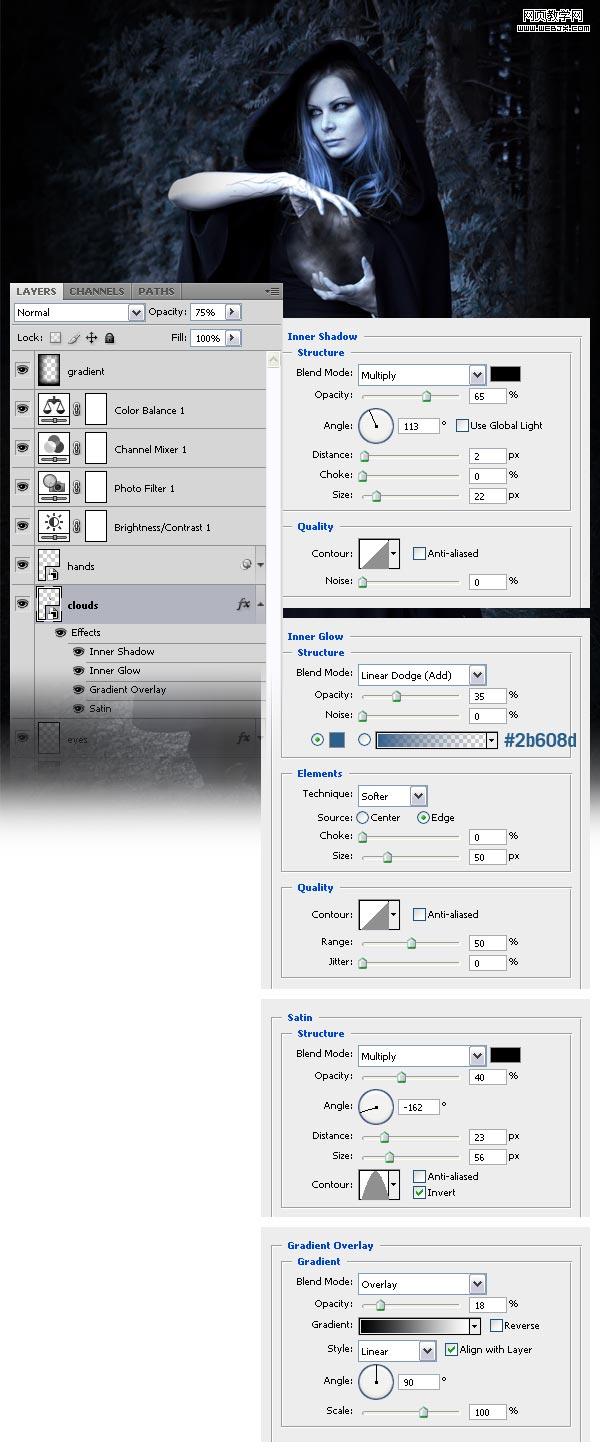This screenshot has width=600, height=1450.
Task: Click the link icon on Photo Filter 1
Action: [77, 488]
